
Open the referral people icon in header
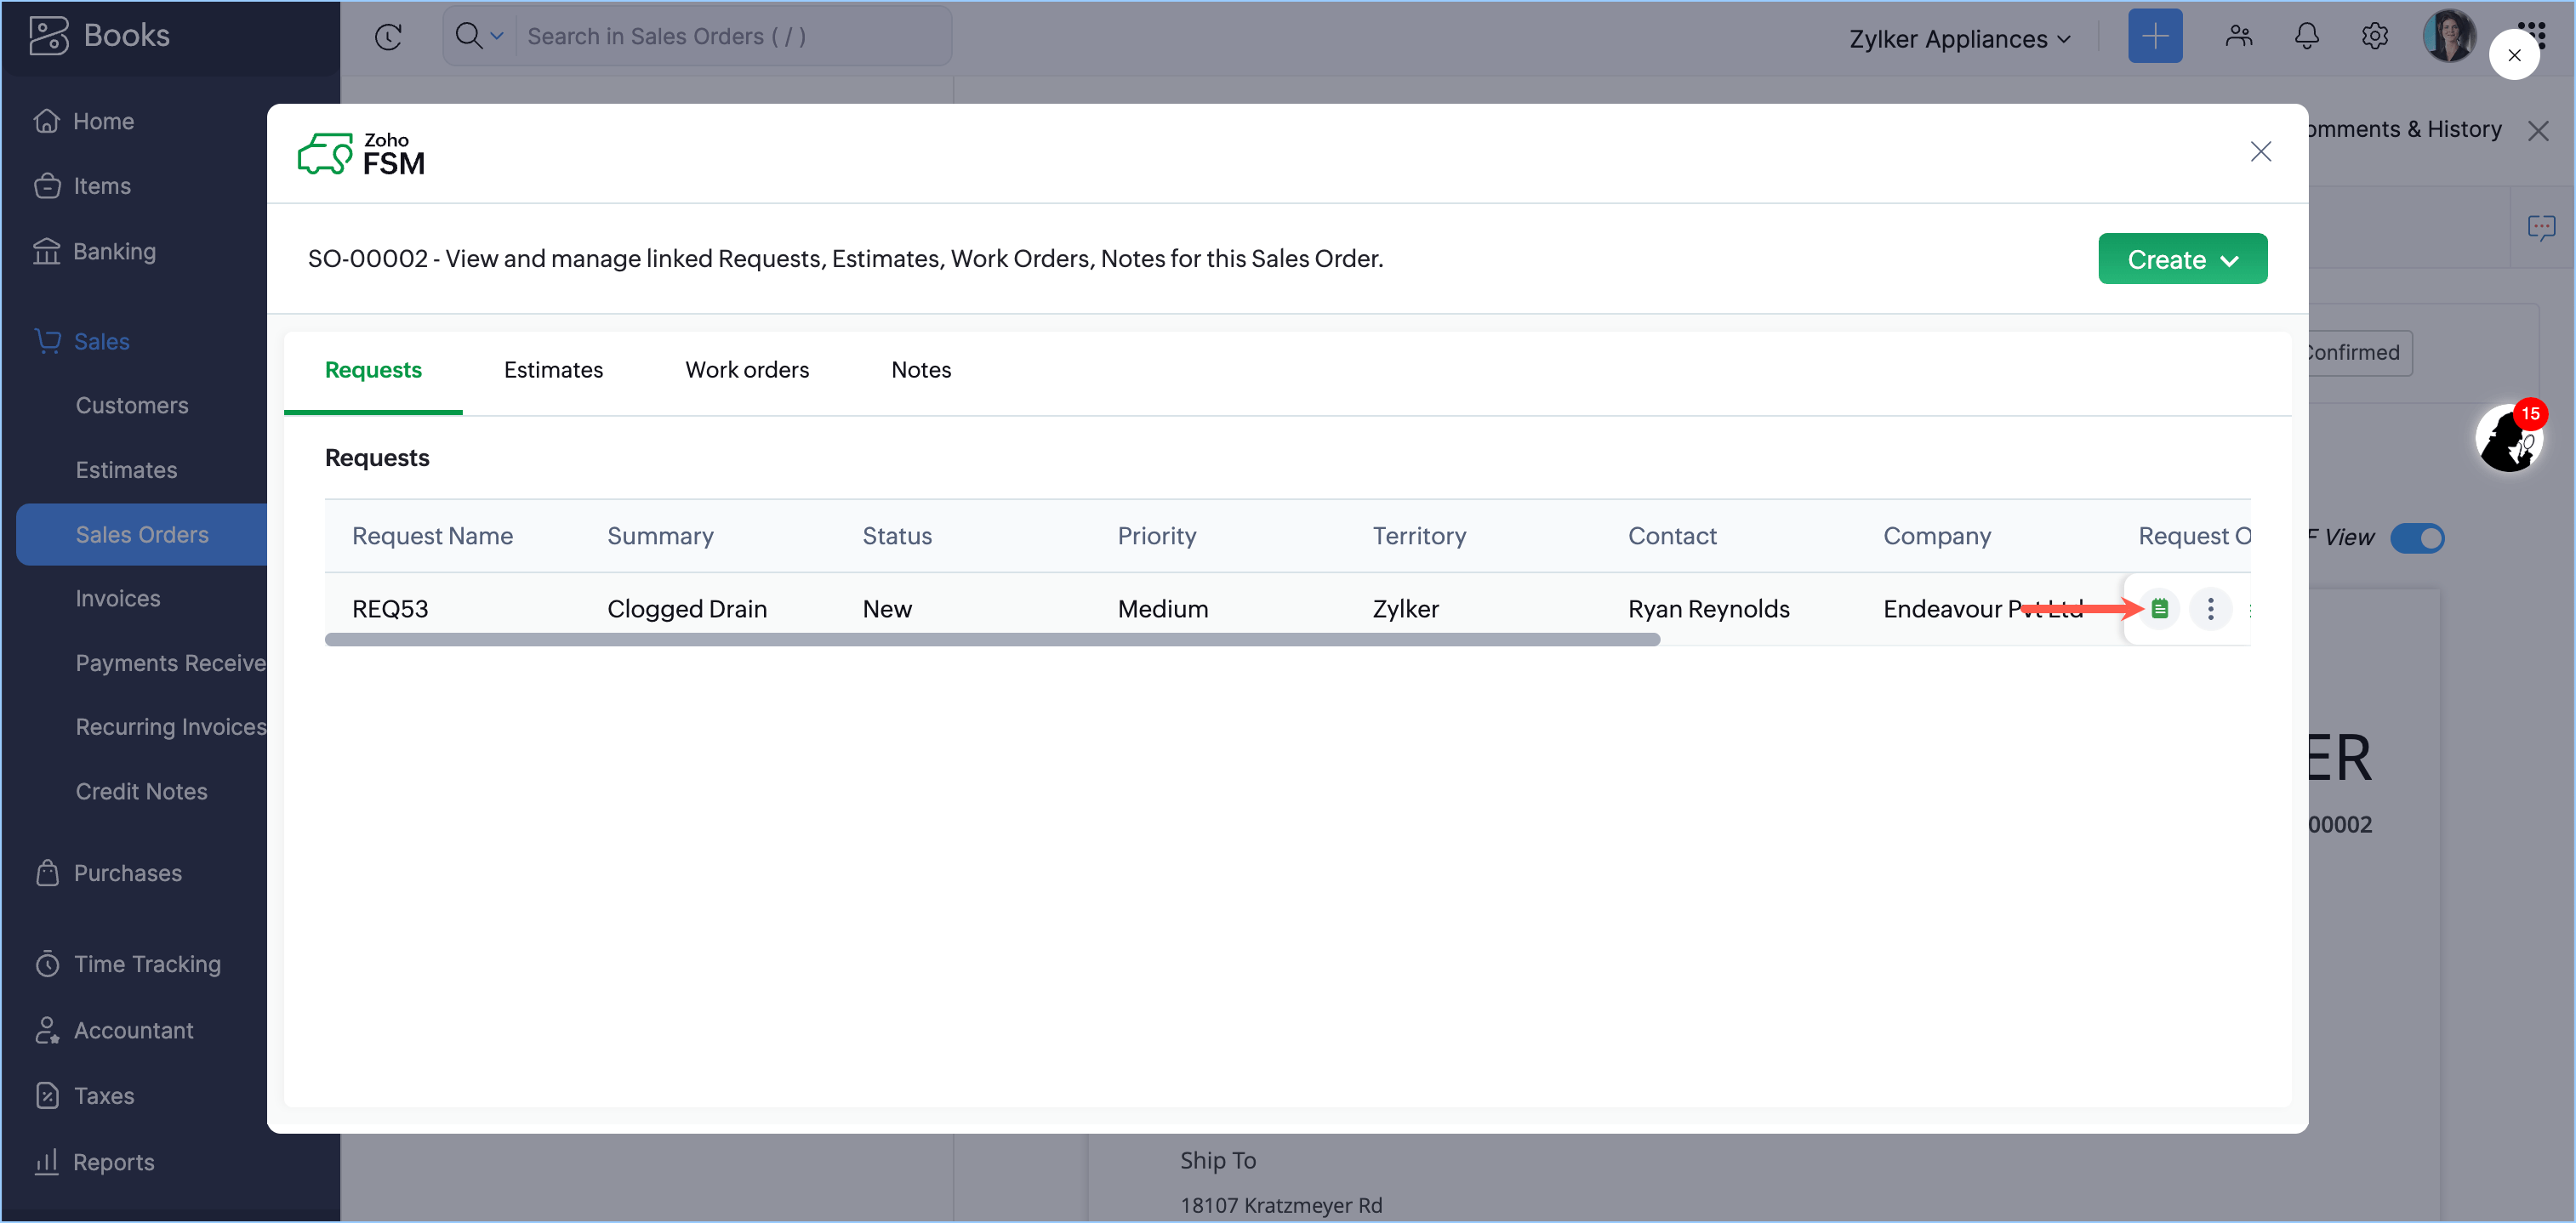pos(2238,37)
